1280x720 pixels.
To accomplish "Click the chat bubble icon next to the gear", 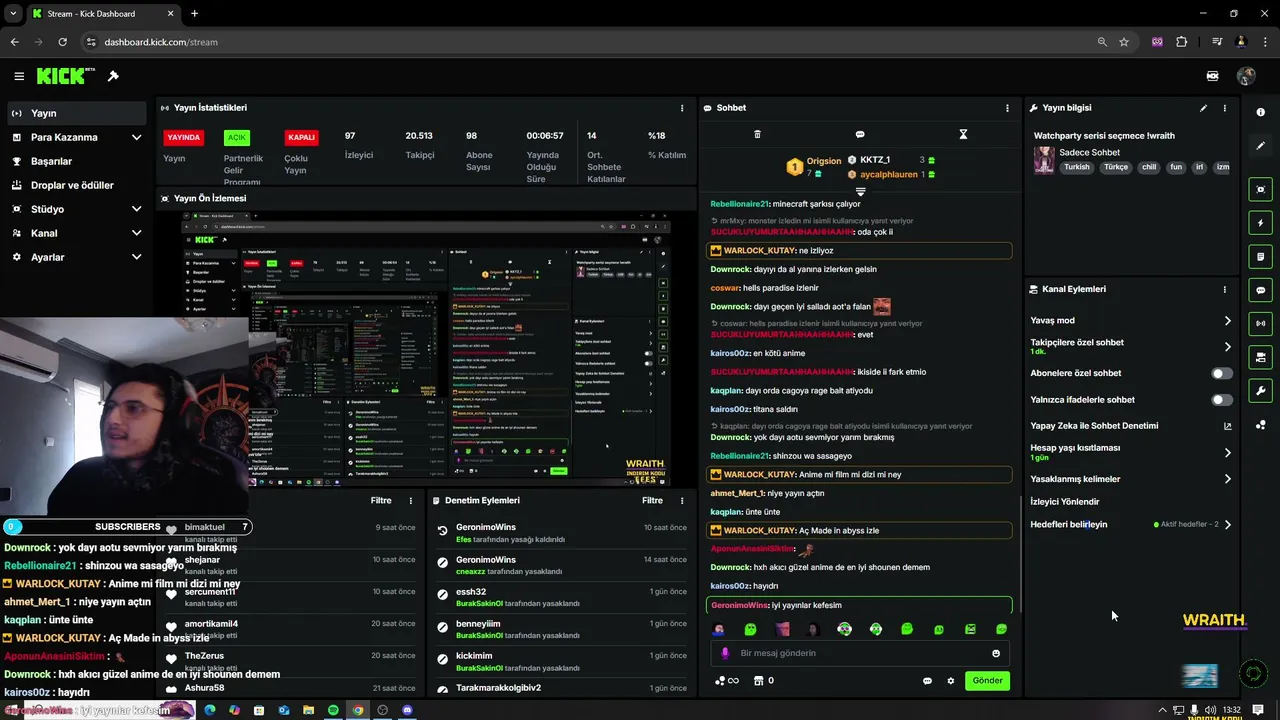I will 927,681.
